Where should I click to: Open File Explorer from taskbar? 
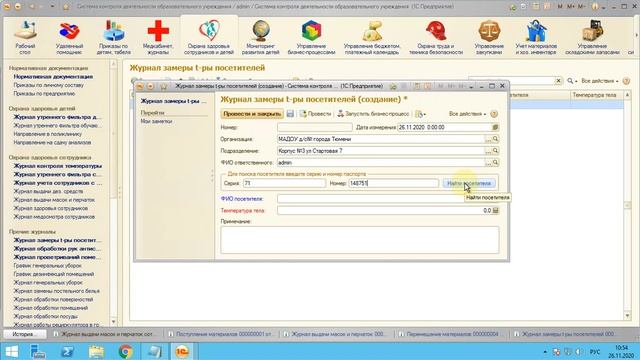[97, 351]
